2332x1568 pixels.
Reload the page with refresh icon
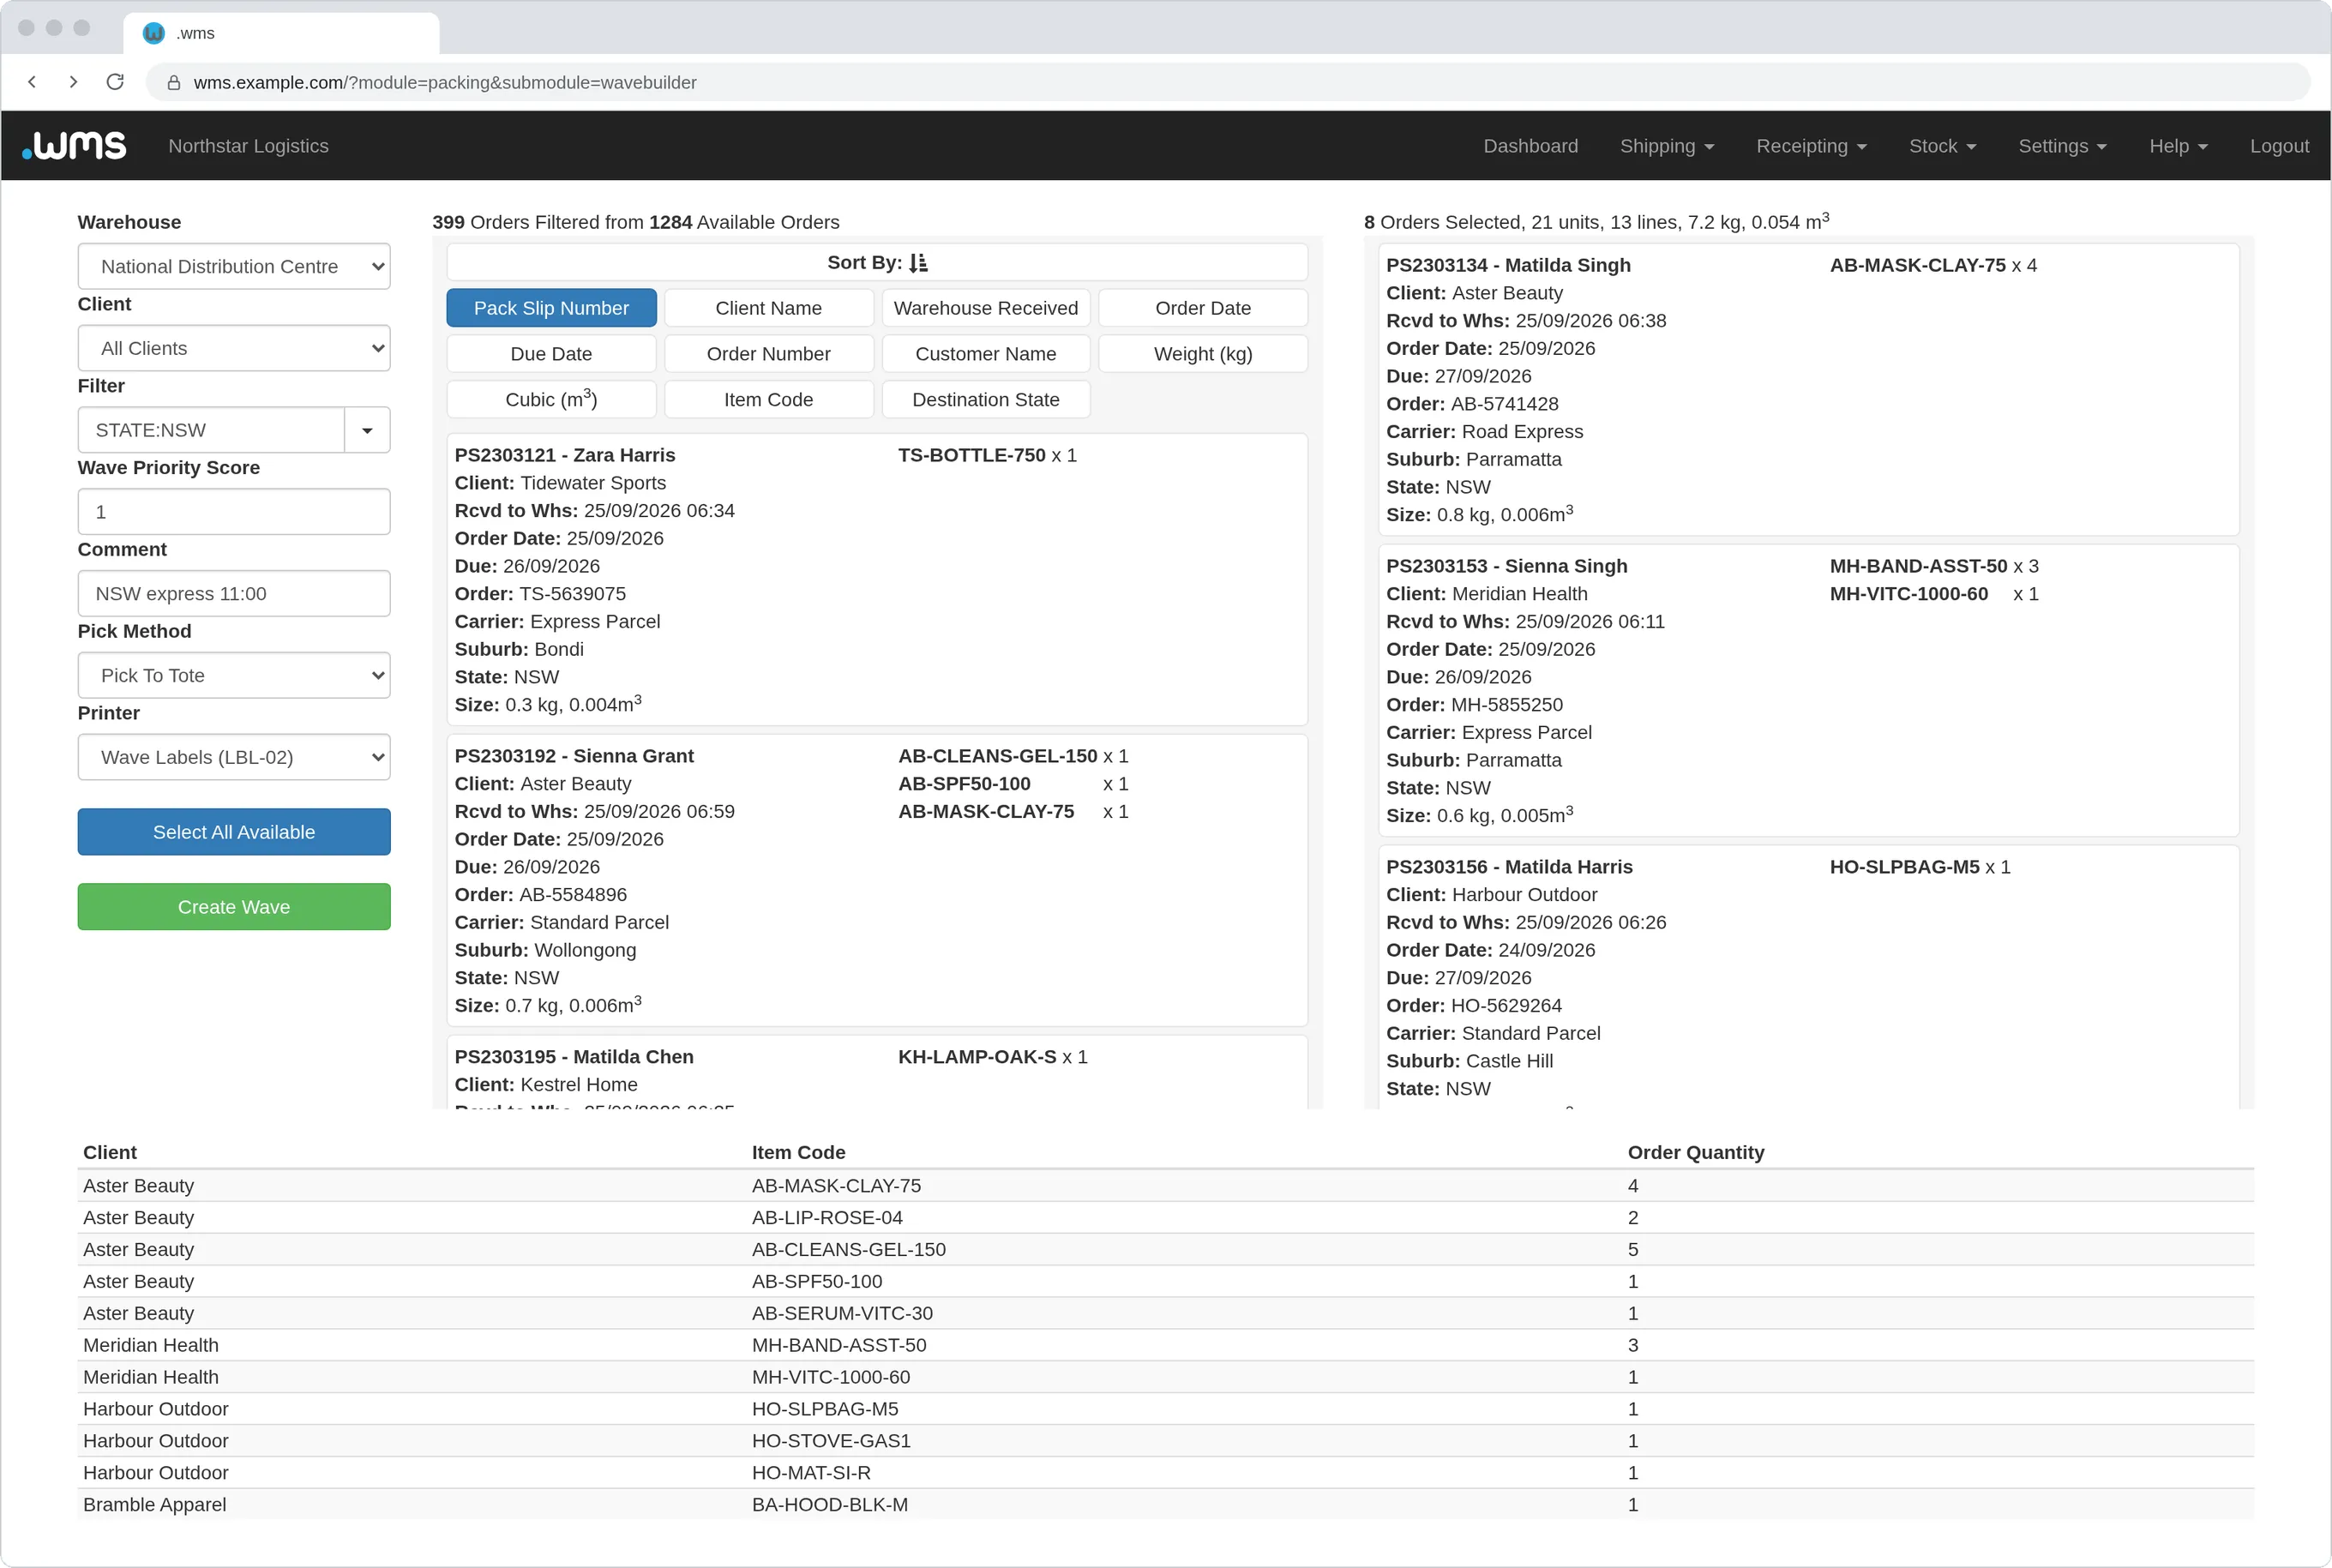(x=115, y=82)
